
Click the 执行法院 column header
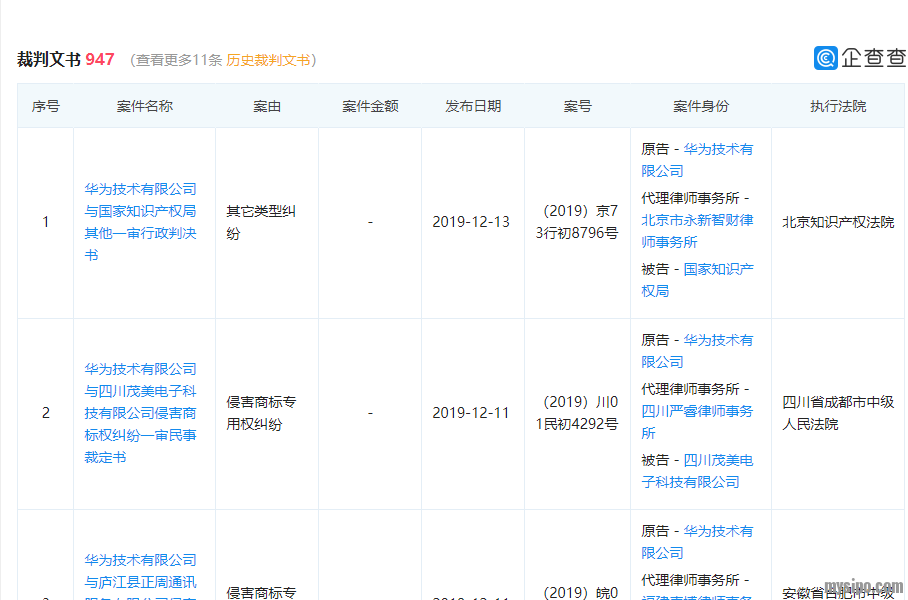coord(838,106)
